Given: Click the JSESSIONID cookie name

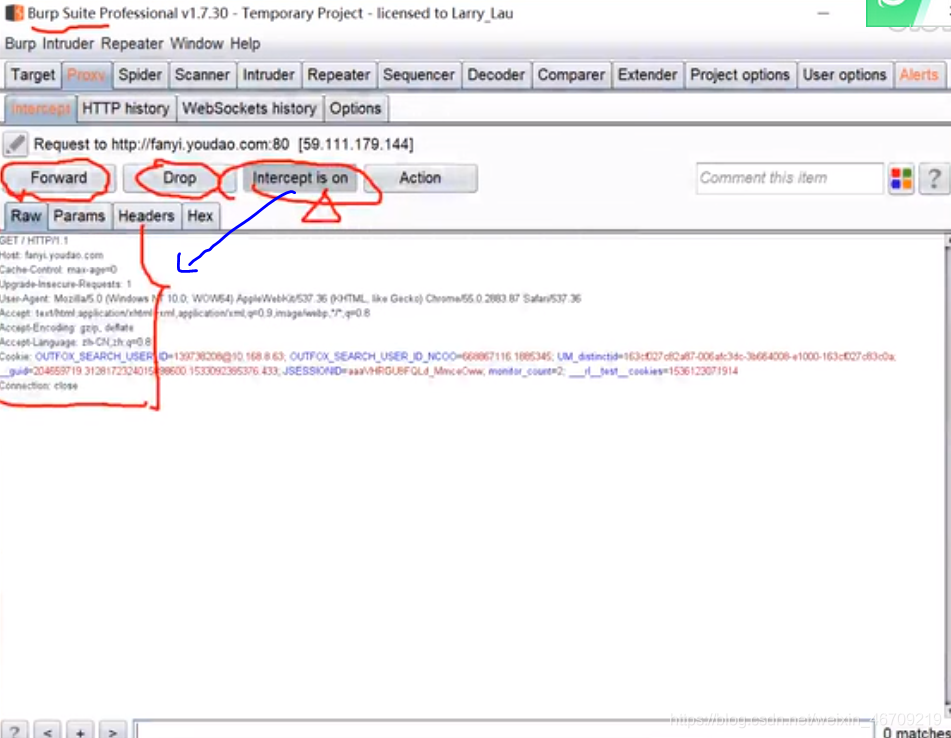Looking at the screenshot, I should coord(312,371).
